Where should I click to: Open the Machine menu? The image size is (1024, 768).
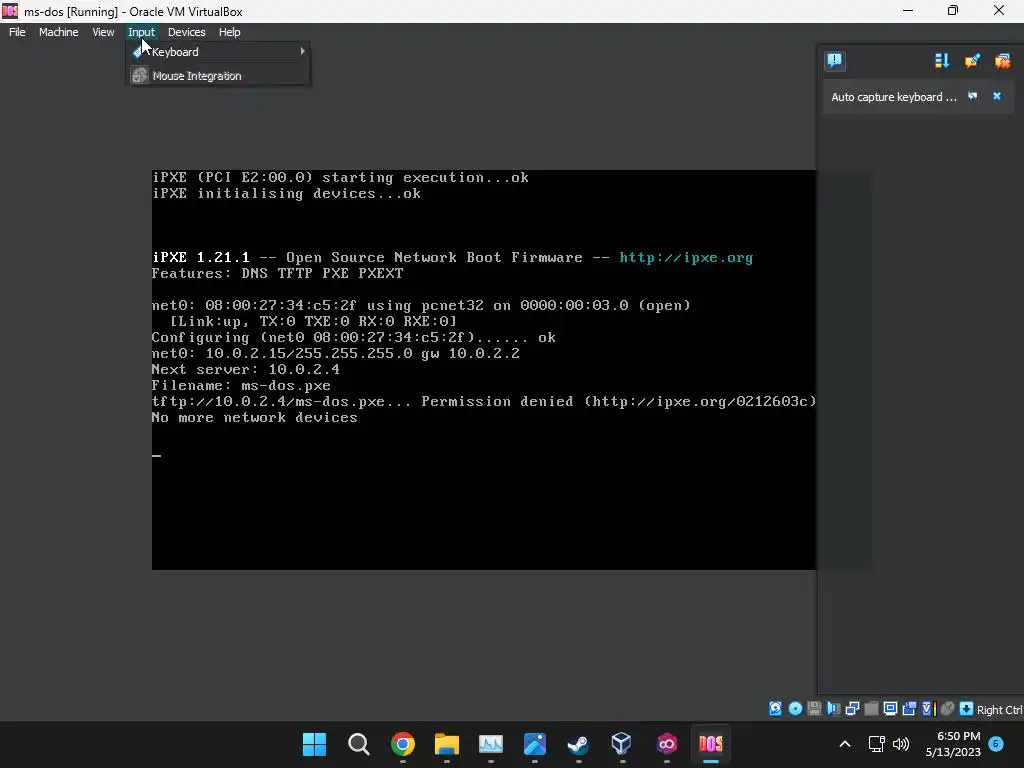click(x=59, y=32)
